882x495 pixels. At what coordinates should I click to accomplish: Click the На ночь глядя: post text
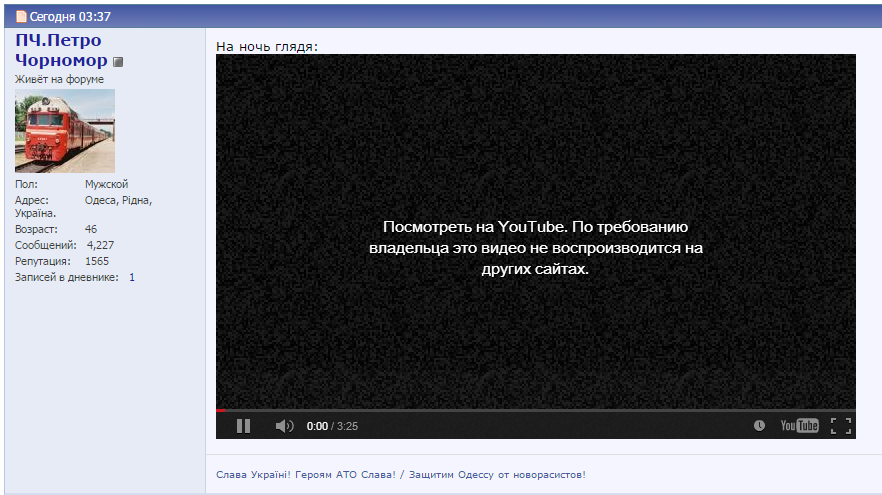pyautogui.click(x=267, y=47)
